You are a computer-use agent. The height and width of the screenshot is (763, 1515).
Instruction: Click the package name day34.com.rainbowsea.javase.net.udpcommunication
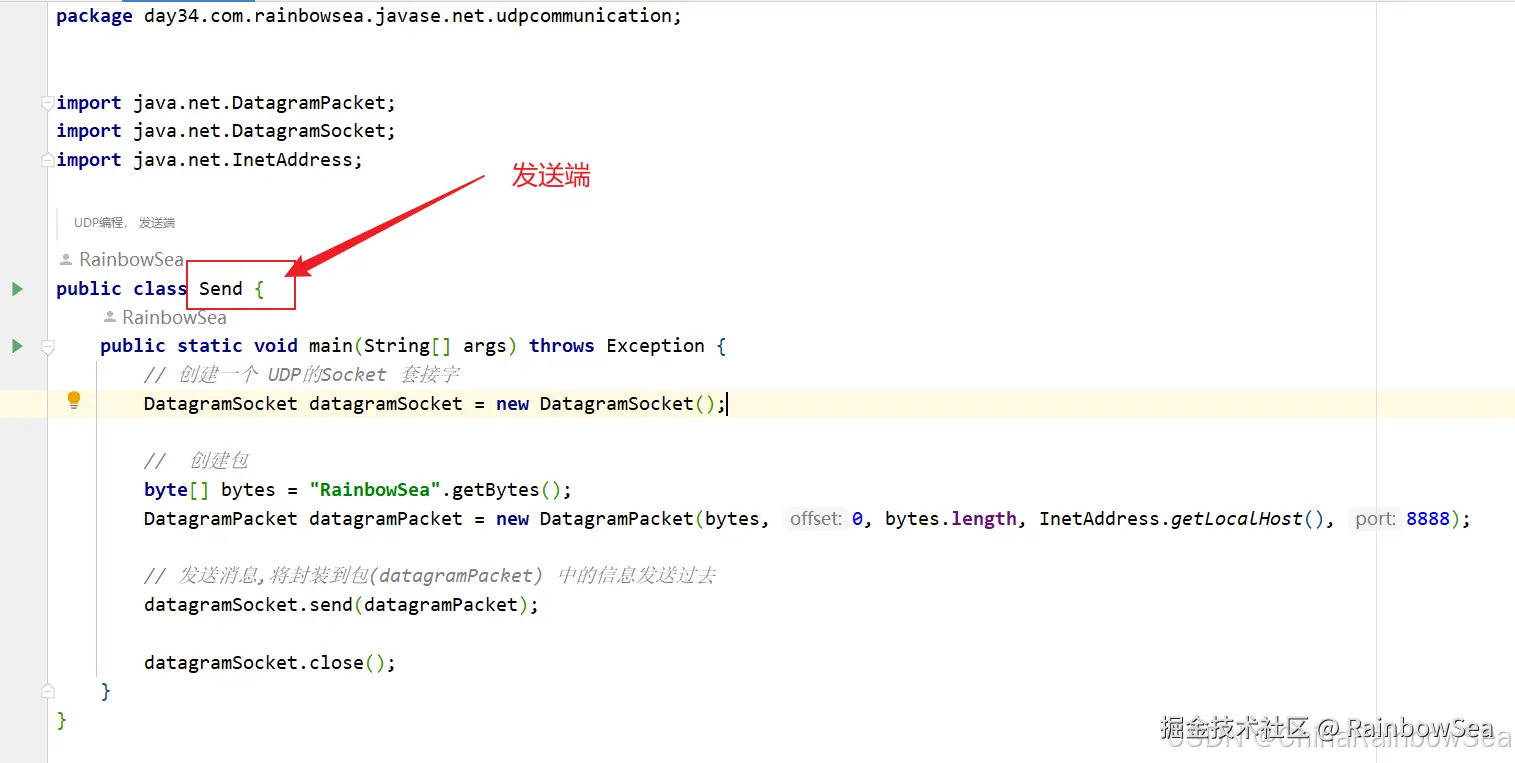(407, 16)
